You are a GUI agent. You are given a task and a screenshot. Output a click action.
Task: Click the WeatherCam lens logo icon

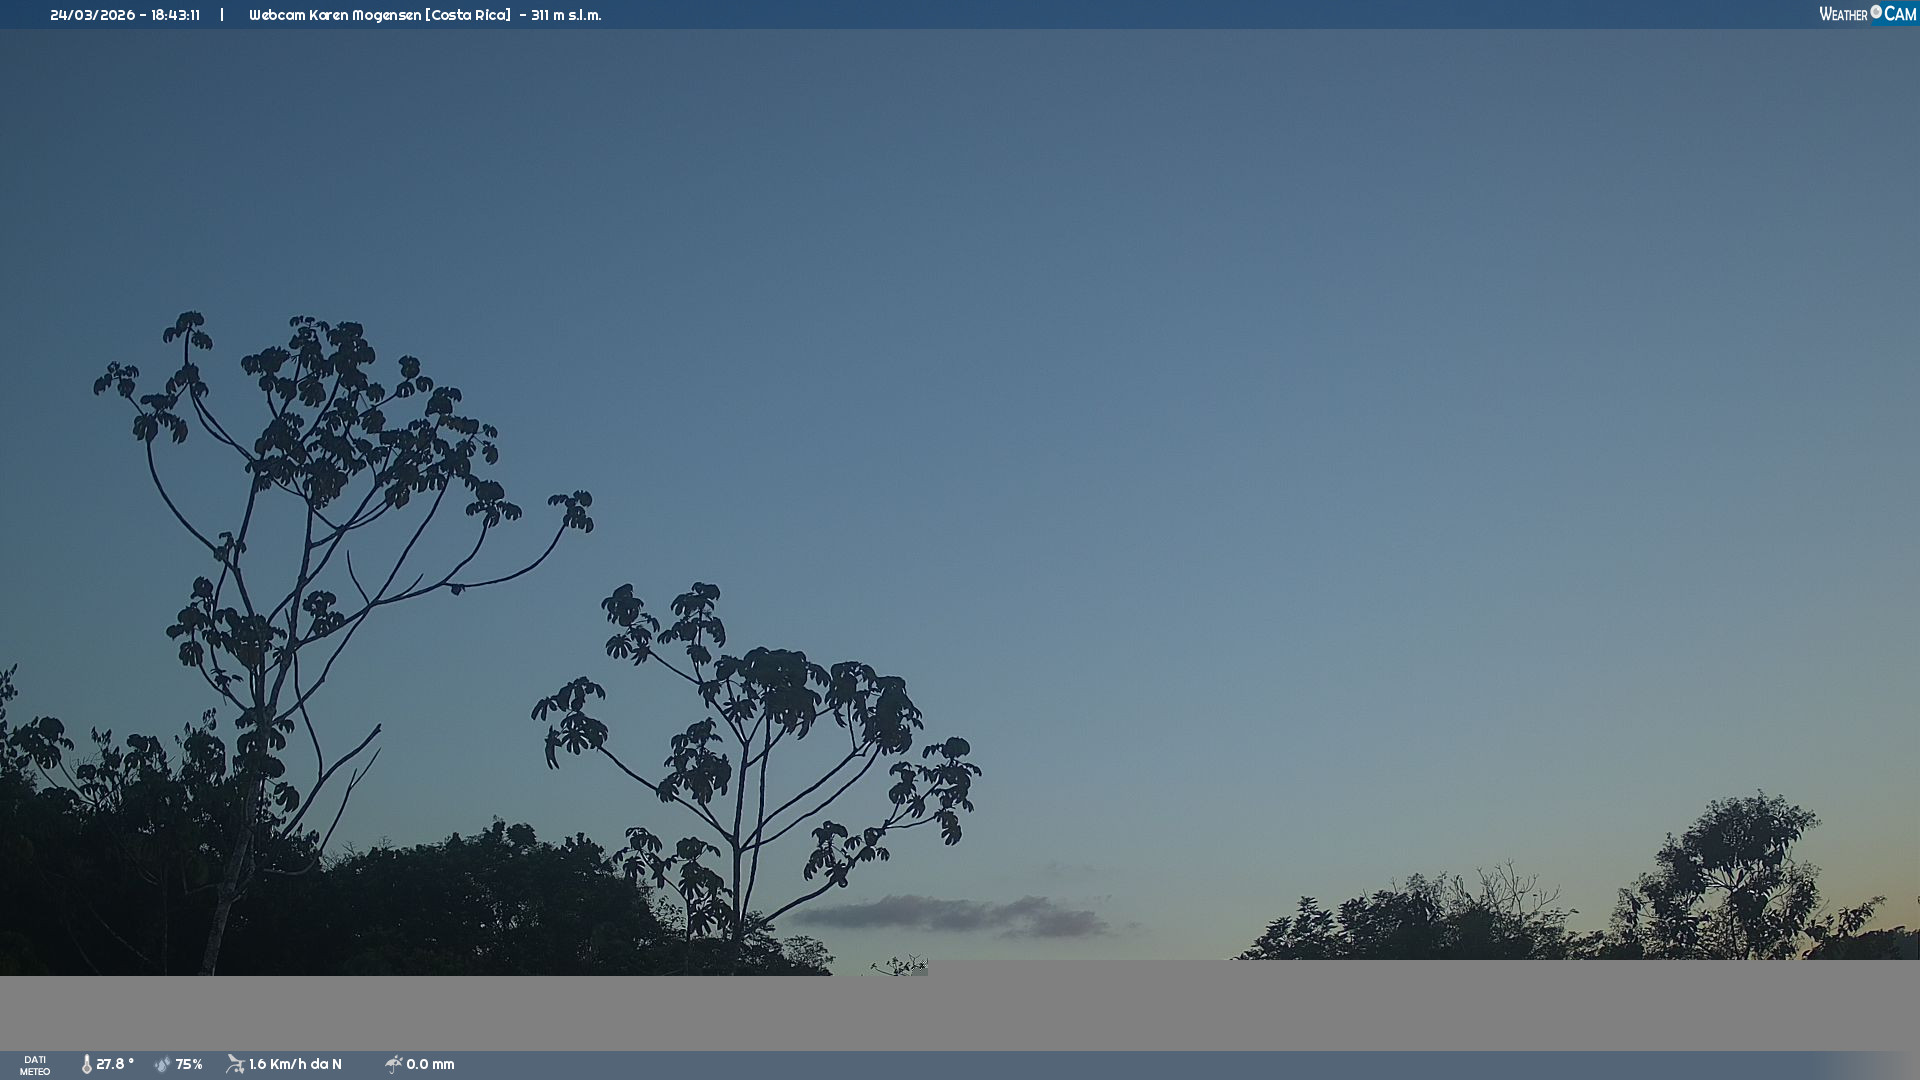click(1876, 12)
